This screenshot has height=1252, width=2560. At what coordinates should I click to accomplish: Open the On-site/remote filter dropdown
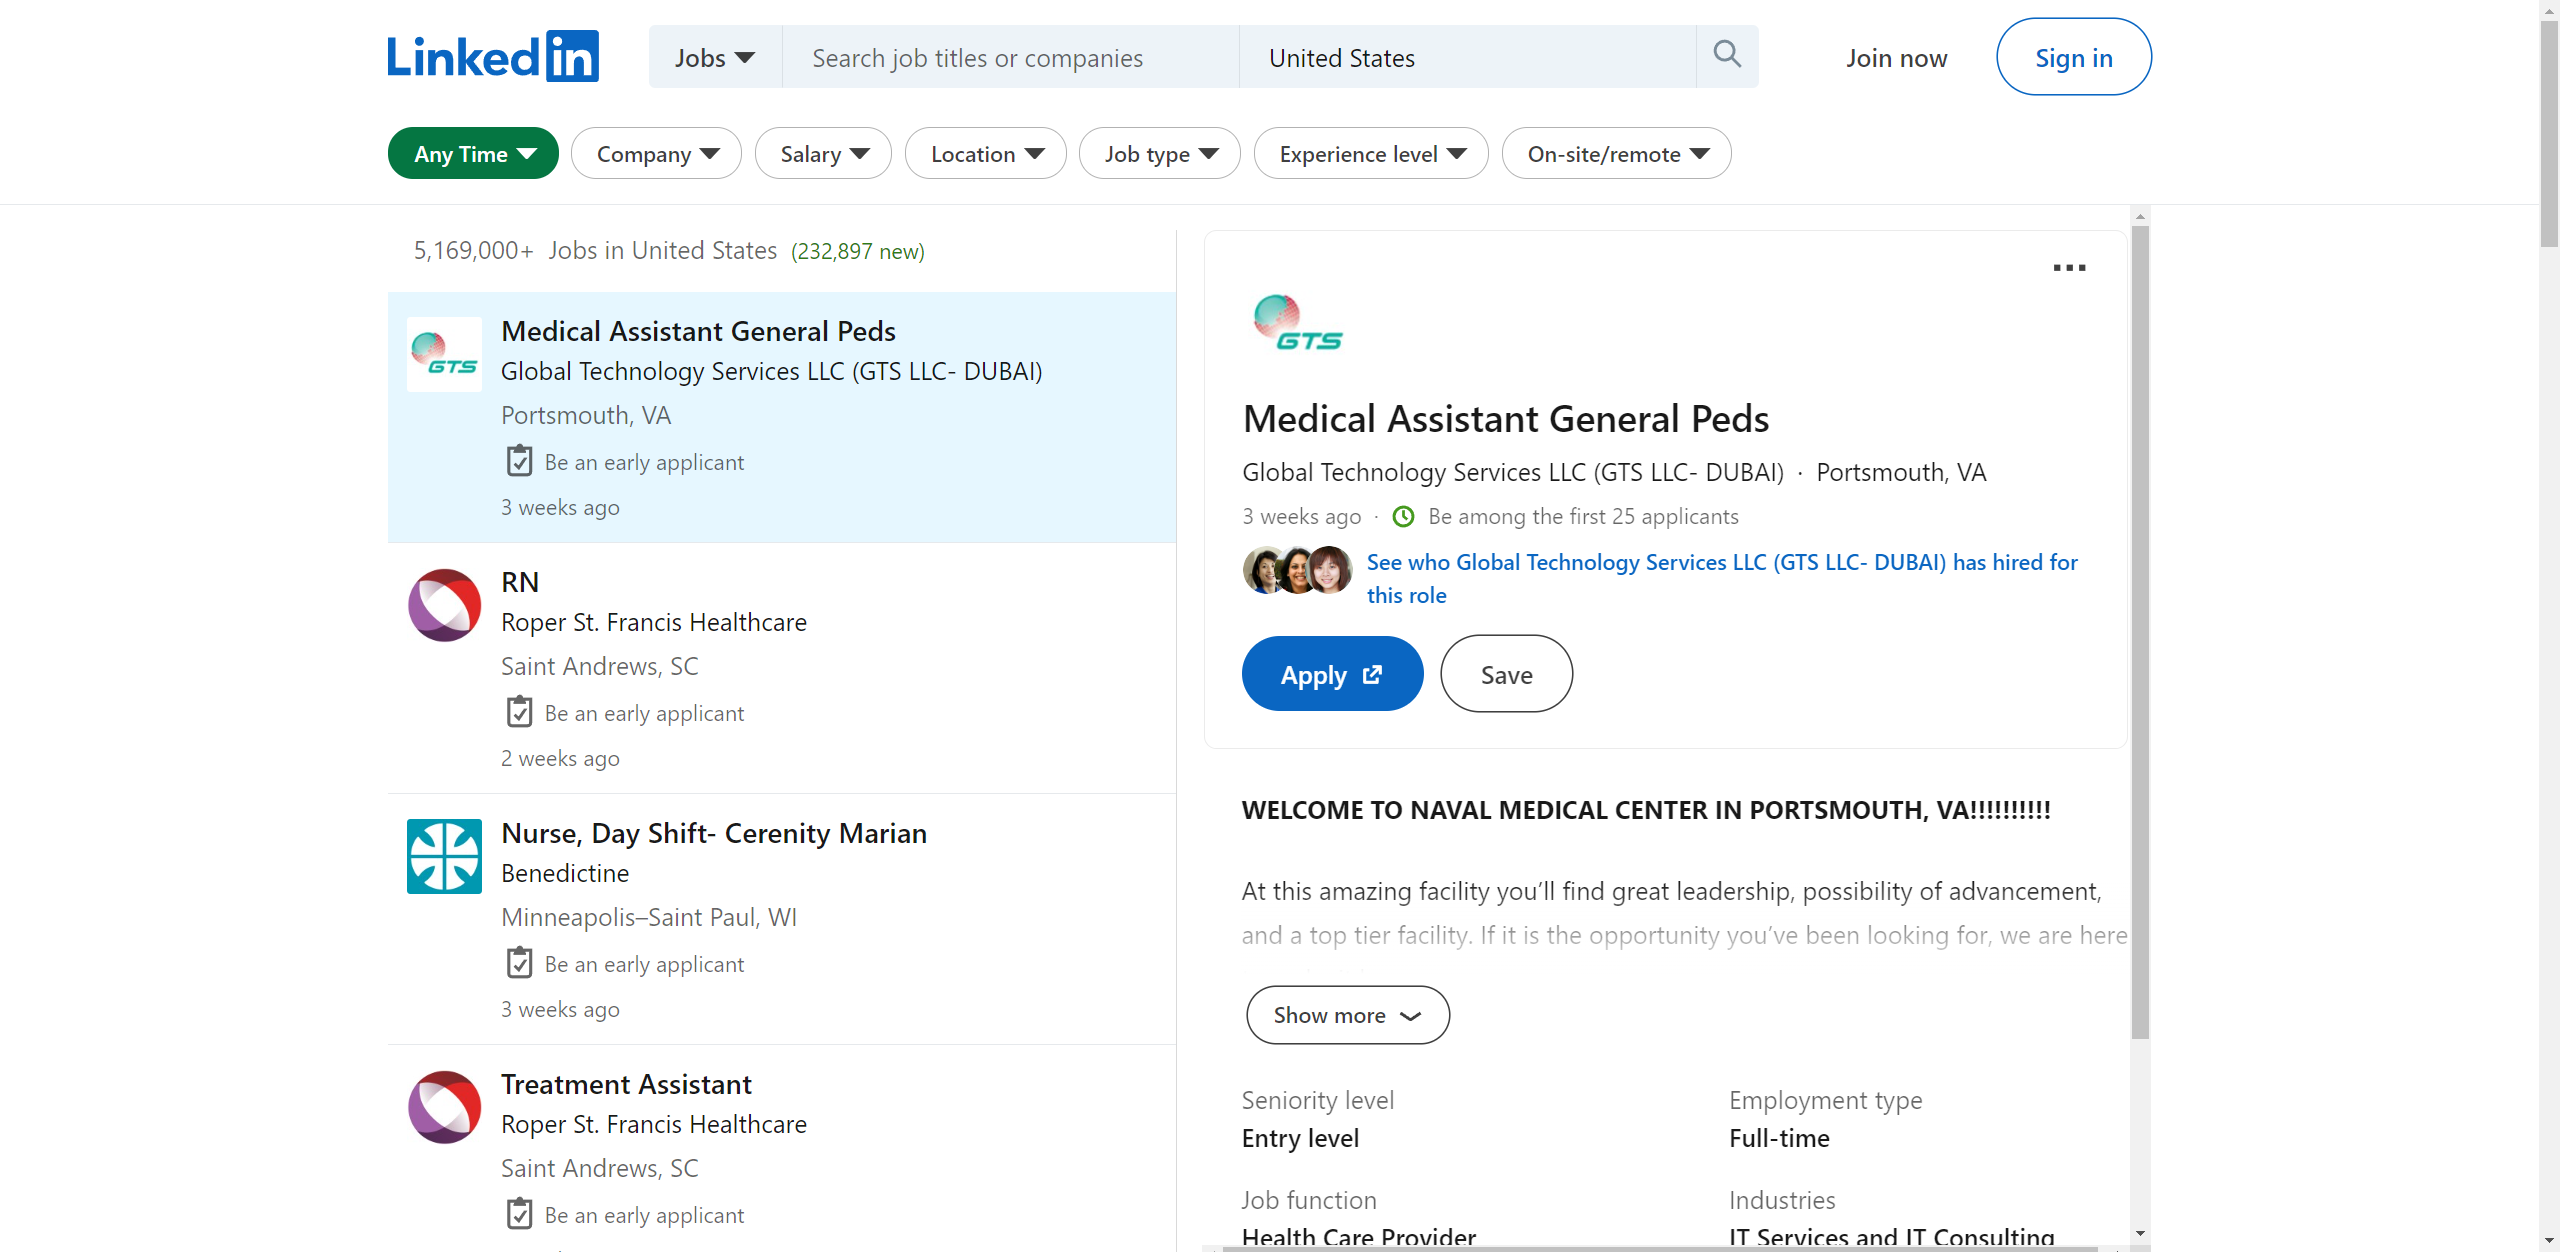click(1616, 153)
